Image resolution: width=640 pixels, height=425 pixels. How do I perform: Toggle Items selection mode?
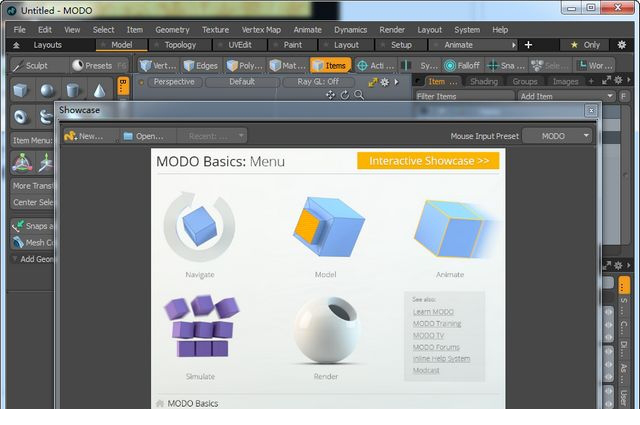pyautogui.click(x=330, y=65)
